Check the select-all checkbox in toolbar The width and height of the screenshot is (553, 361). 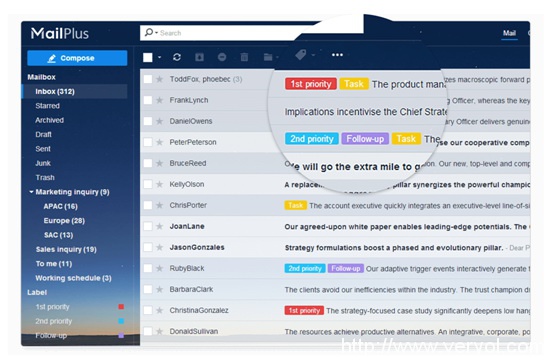[x=148, y=57]
